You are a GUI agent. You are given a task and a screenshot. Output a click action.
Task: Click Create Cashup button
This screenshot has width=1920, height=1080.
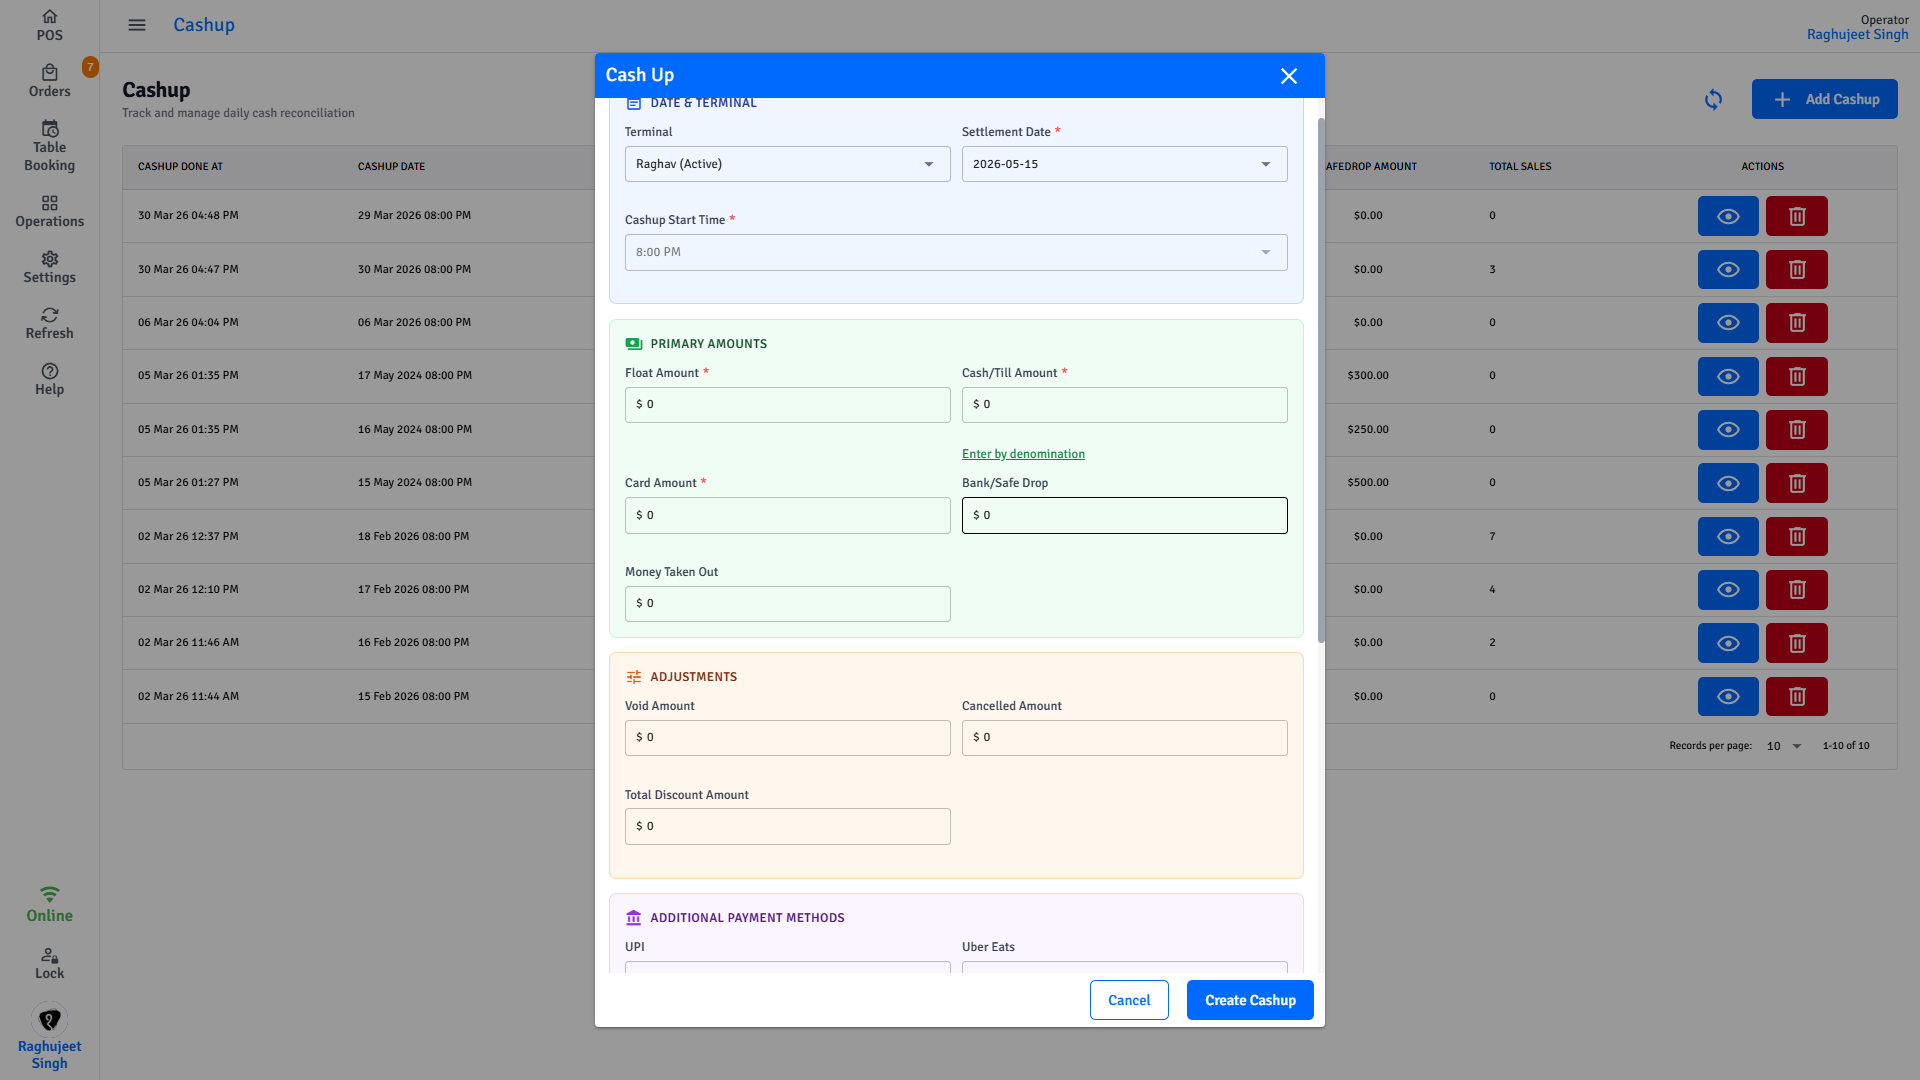(1250, 1000)
